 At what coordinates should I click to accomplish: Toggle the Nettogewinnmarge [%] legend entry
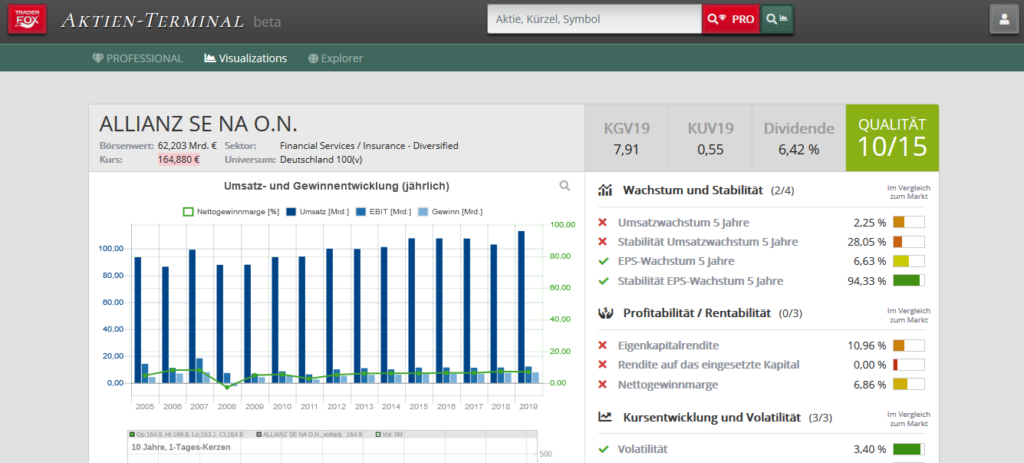pyautogui.click(x=231, y=212)
